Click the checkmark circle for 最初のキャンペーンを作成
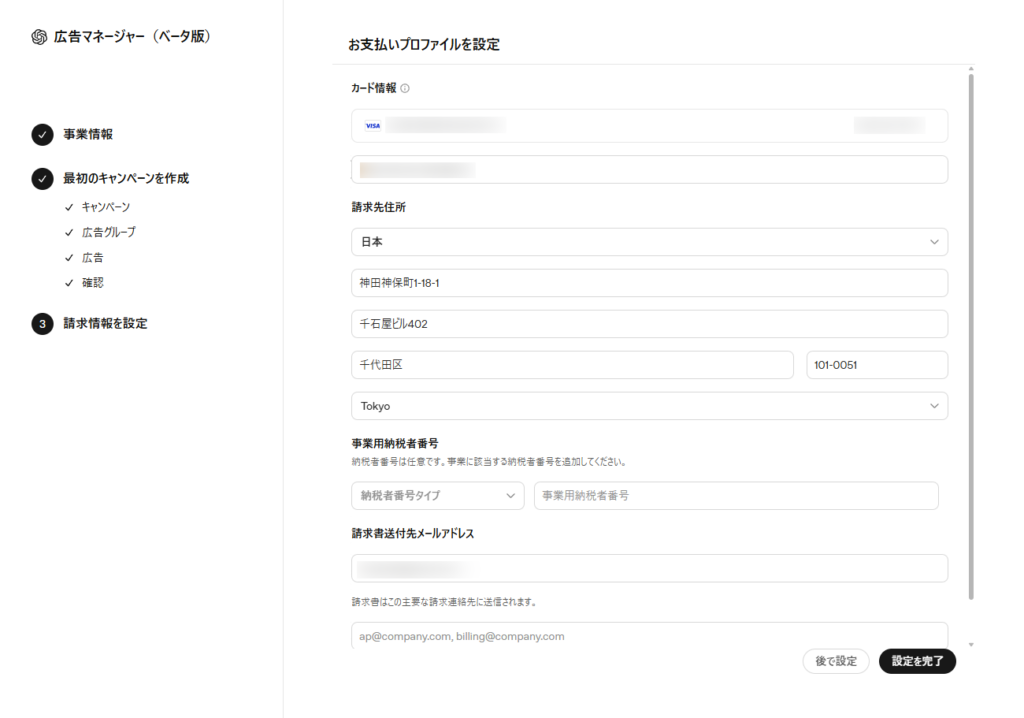Image resolution: width=1024 pixels, height=718 pixels. coord(42,178)
